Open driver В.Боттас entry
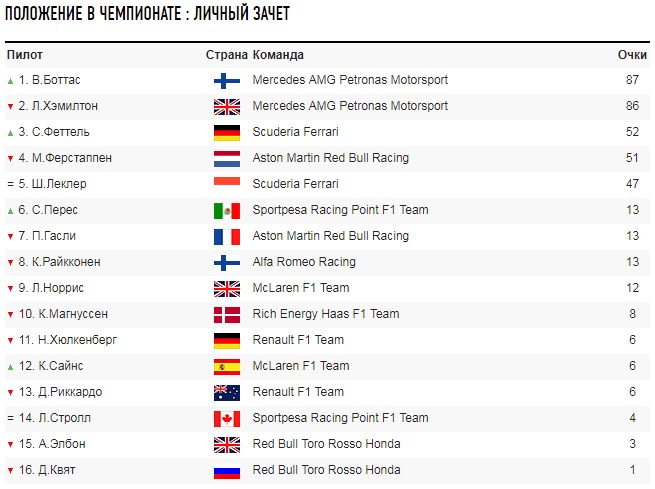This screenshot has height=489, width=655. pos(56,80)
